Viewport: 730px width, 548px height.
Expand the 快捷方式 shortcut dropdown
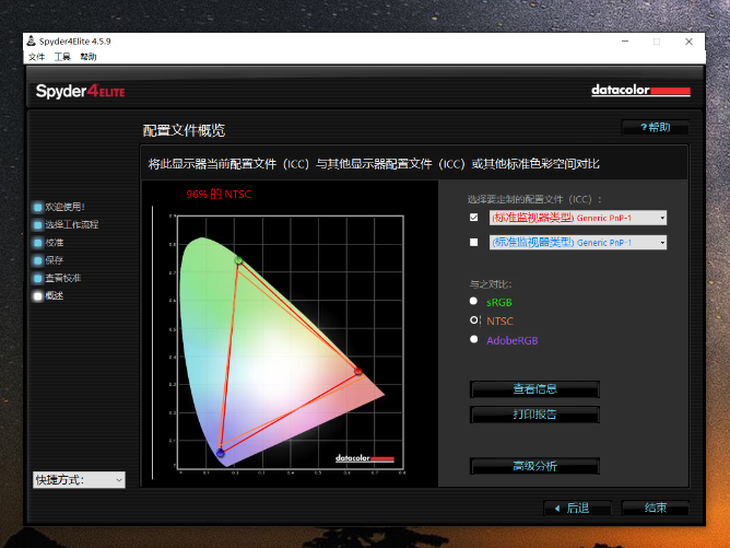119,480
